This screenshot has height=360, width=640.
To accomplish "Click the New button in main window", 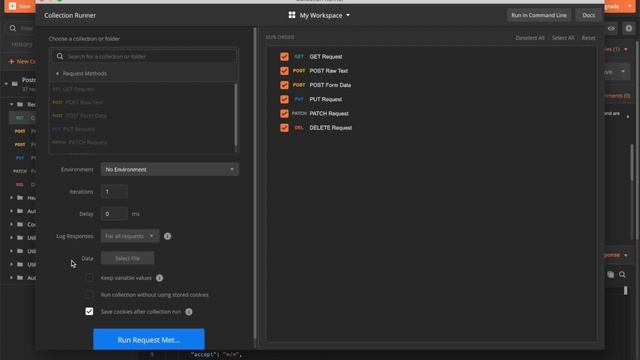I will tap(20, 6).
